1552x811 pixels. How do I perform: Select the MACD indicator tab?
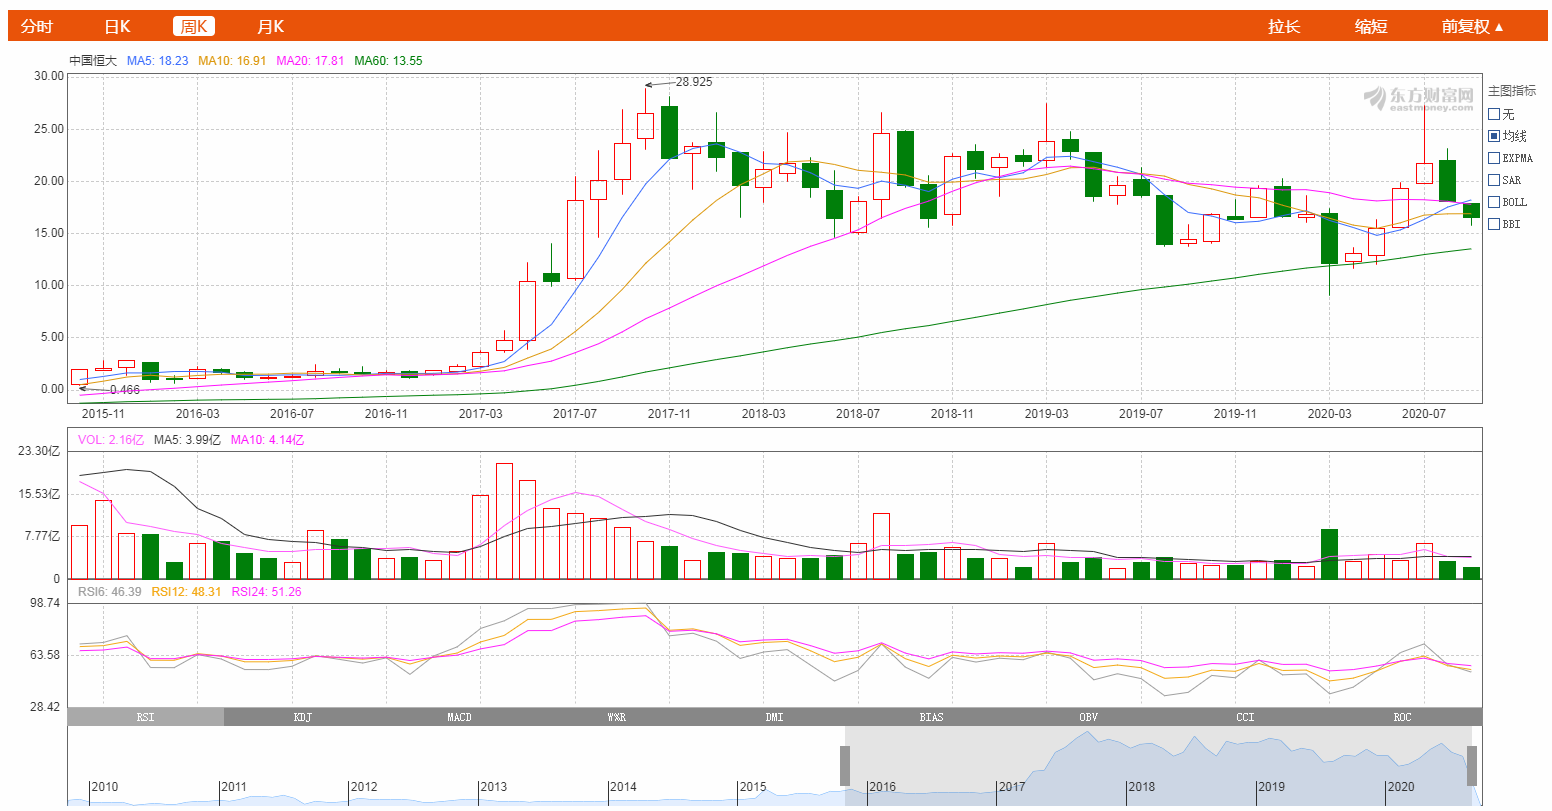point(460,717)
